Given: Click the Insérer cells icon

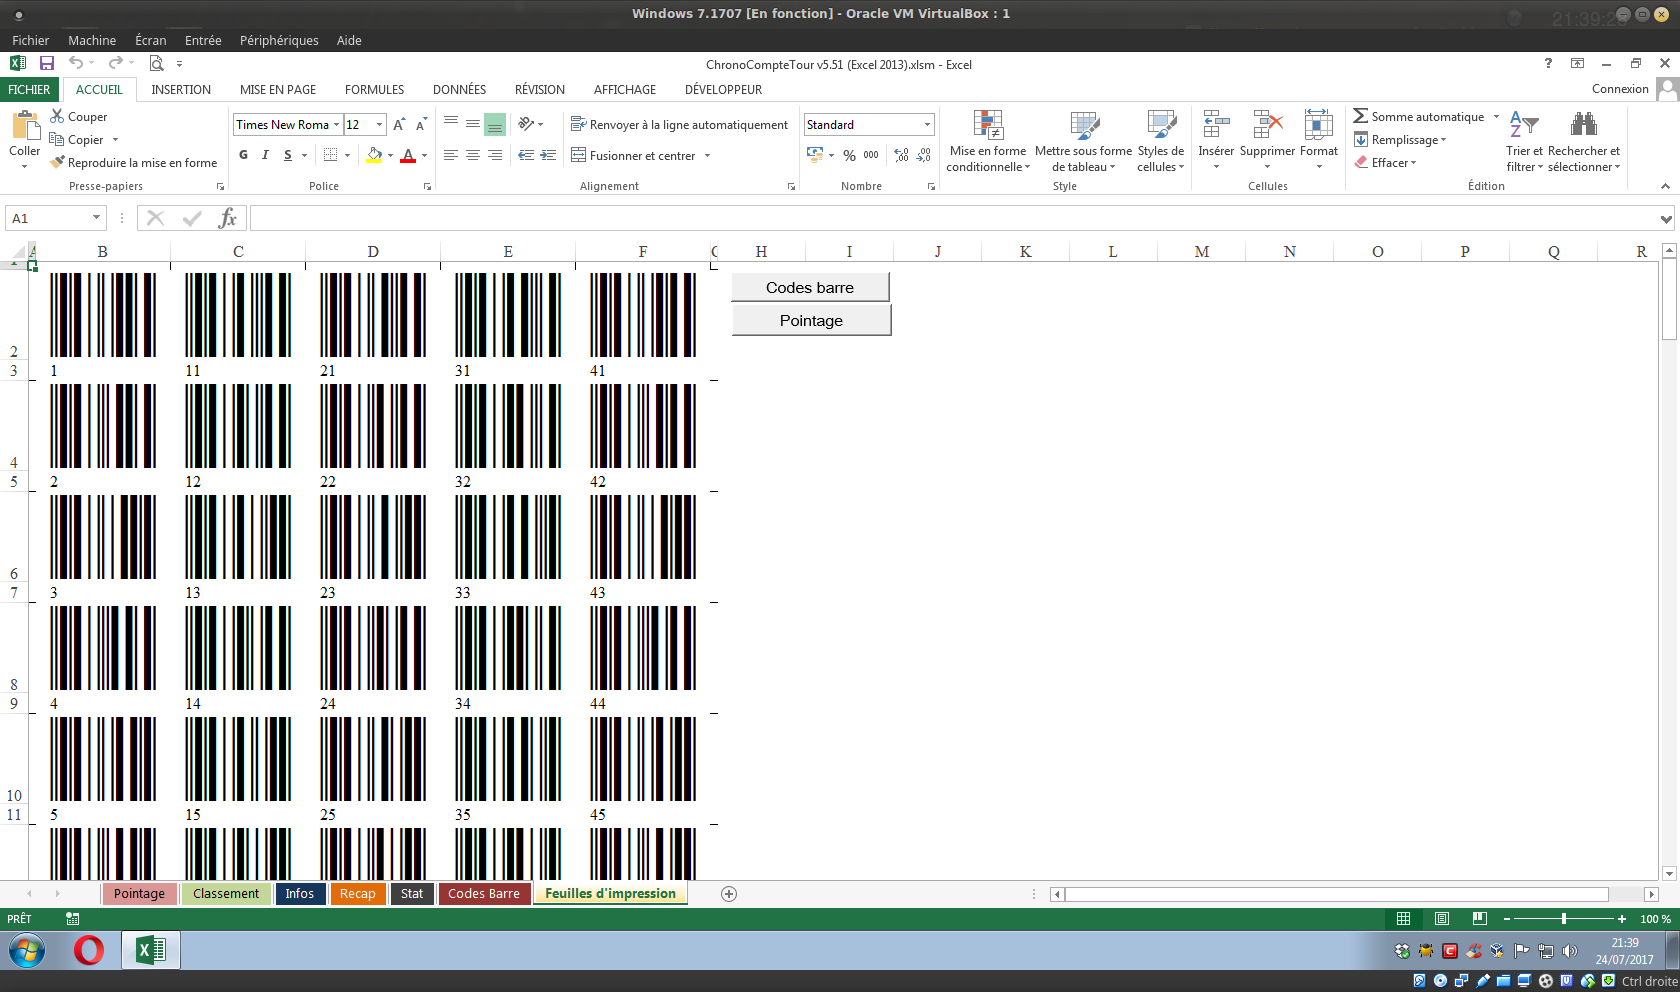Looking at the screenshot, I should [1215, 126].
